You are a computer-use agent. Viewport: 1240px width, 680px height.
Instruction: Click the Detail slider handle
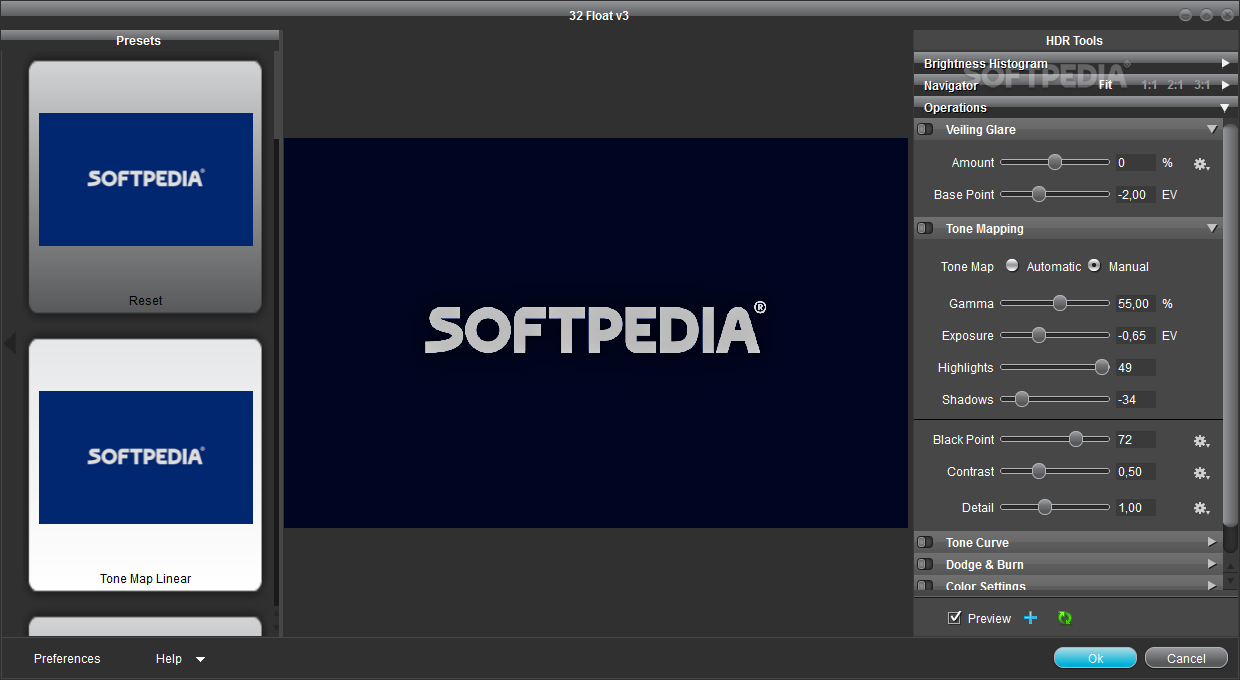[1045, 507]
